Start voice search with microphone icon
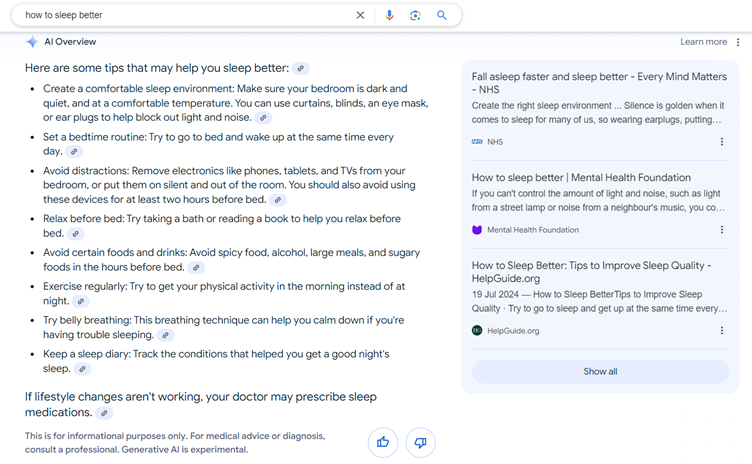Image resolution: width=752 pixels, height=464 pixels. point(390,16)
